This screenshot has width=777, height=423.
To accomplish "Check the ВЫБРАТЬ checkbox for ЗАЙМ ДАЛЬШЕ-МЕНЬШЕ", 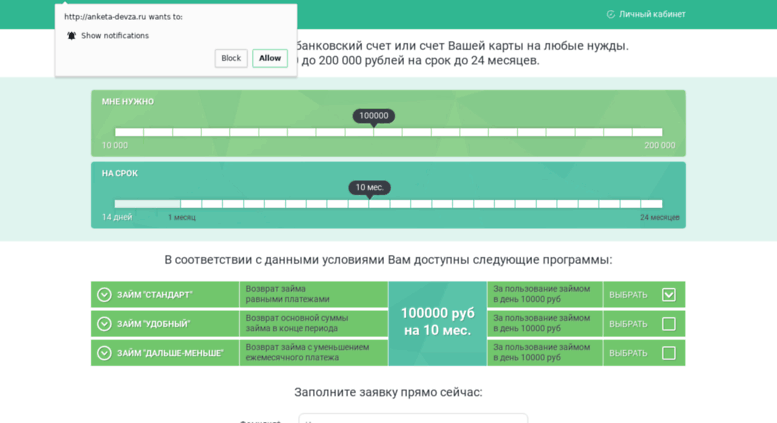I will coord(668,353).
